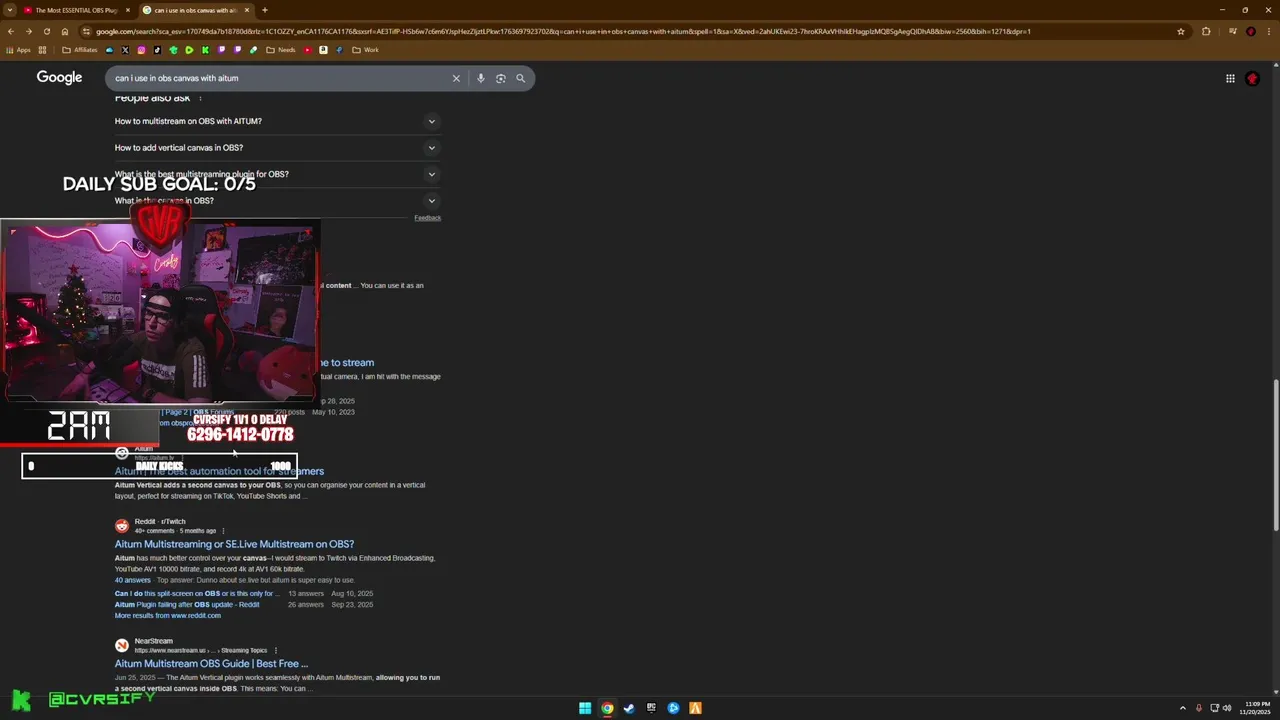This screenshot has height=720, width=1280.
Task: Open the Needs bookmarks folder
Action: click(281, 50)
